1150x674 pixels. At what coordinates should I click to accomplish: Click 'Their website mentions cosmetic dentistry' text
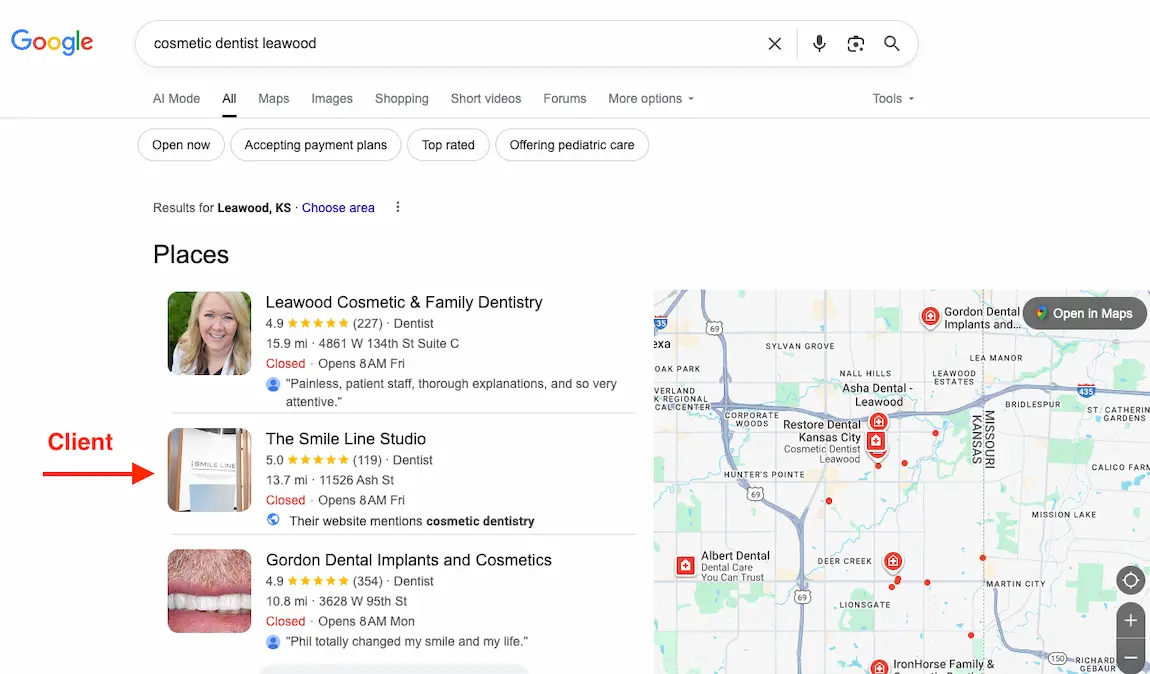point(411,521)
